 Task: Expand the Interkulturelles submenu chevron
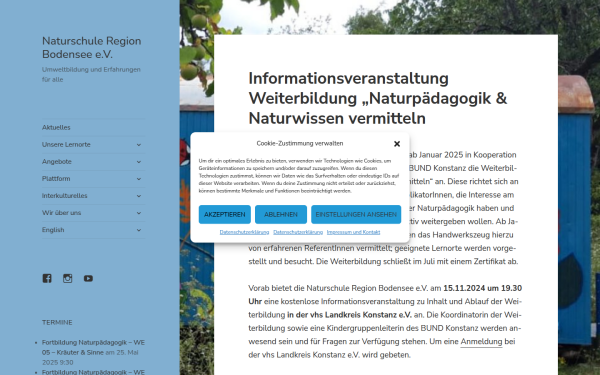(x=139, y=196)
